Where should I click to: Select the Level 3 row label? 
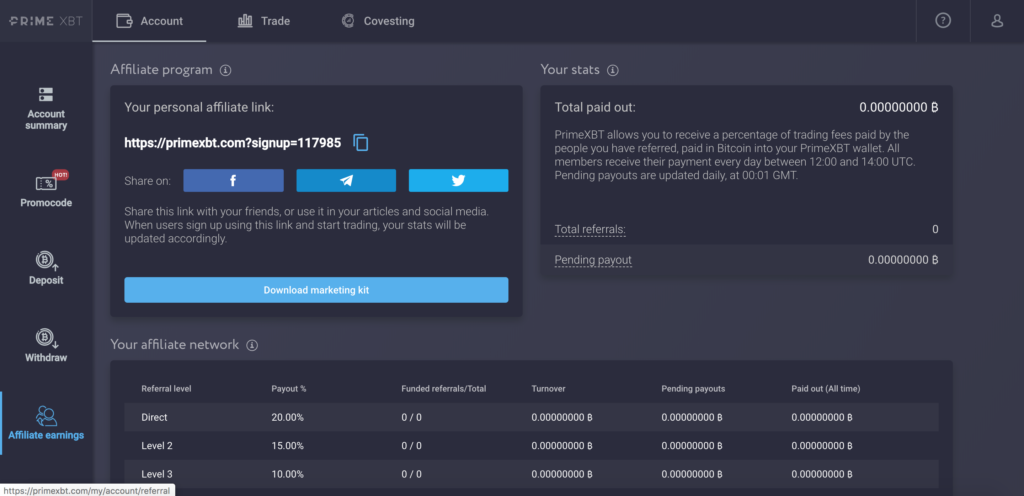[157, 474]
